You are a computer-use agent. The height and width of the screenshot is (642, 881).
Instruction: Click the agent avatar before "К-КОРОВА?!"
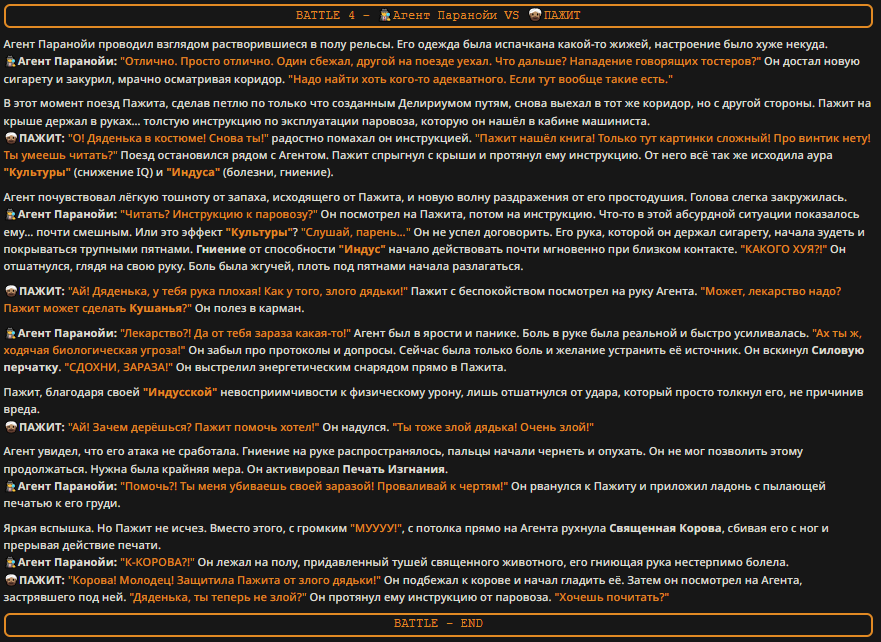pyautogui.click(x=10, y=562)
